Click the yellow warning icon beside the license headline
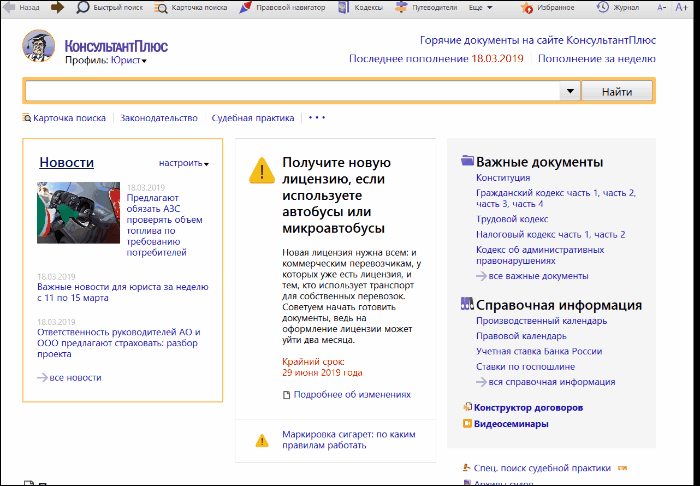Image resolution: width=700 pixels, height=486 pixels. click(262, 170)
